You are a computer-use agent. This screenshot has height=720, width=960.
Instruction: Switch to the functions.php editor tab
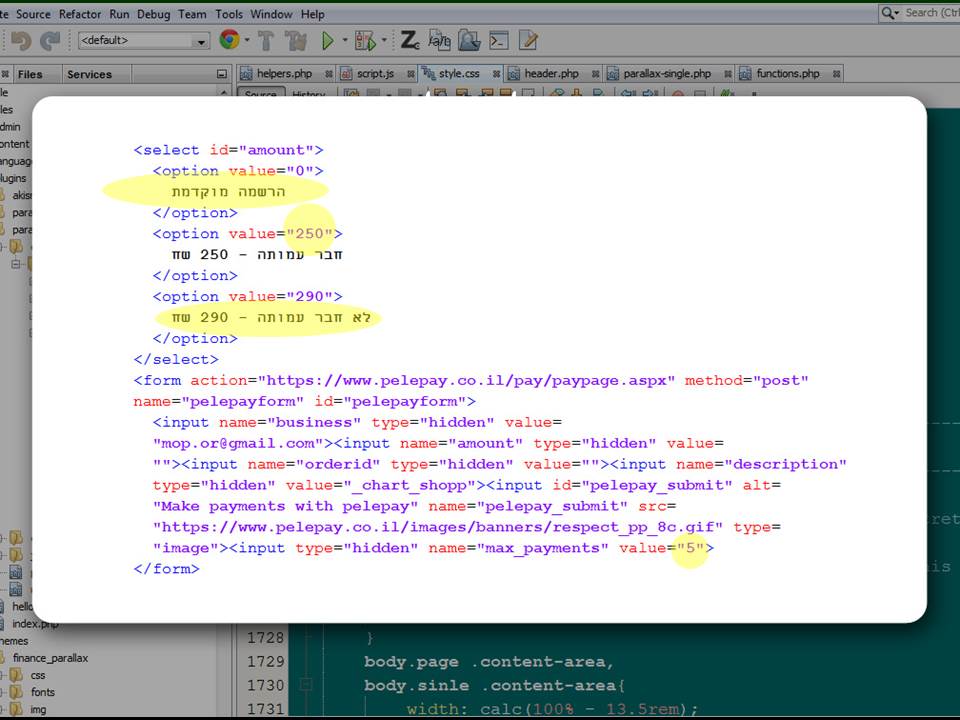coord(787,73)
